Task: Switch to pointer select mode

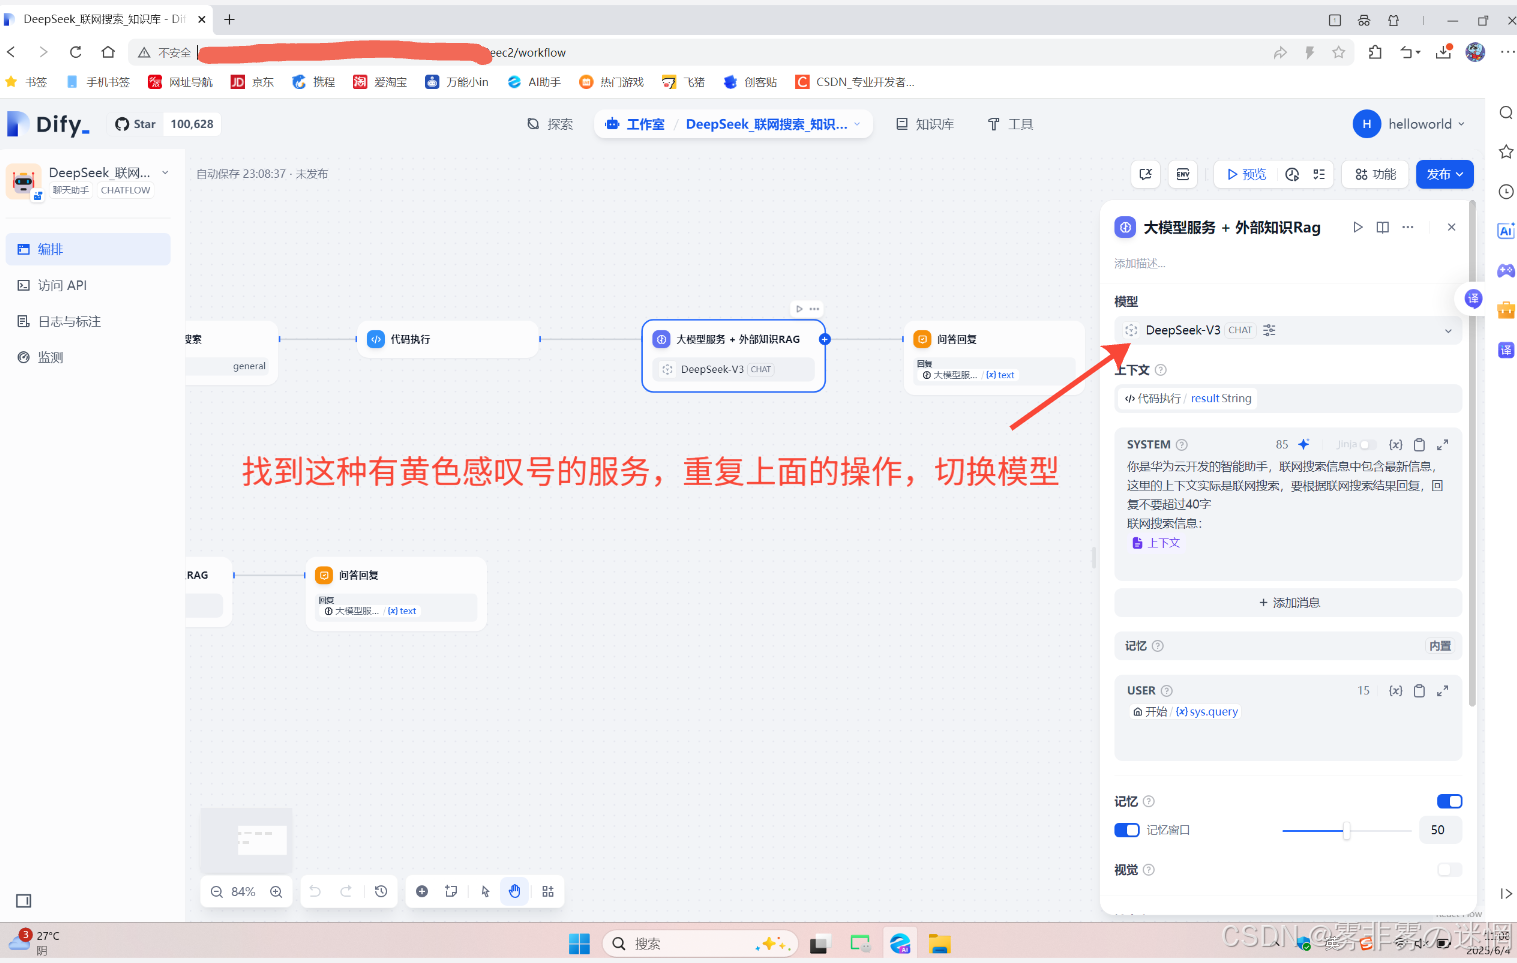Action: (x=485, y=891)
